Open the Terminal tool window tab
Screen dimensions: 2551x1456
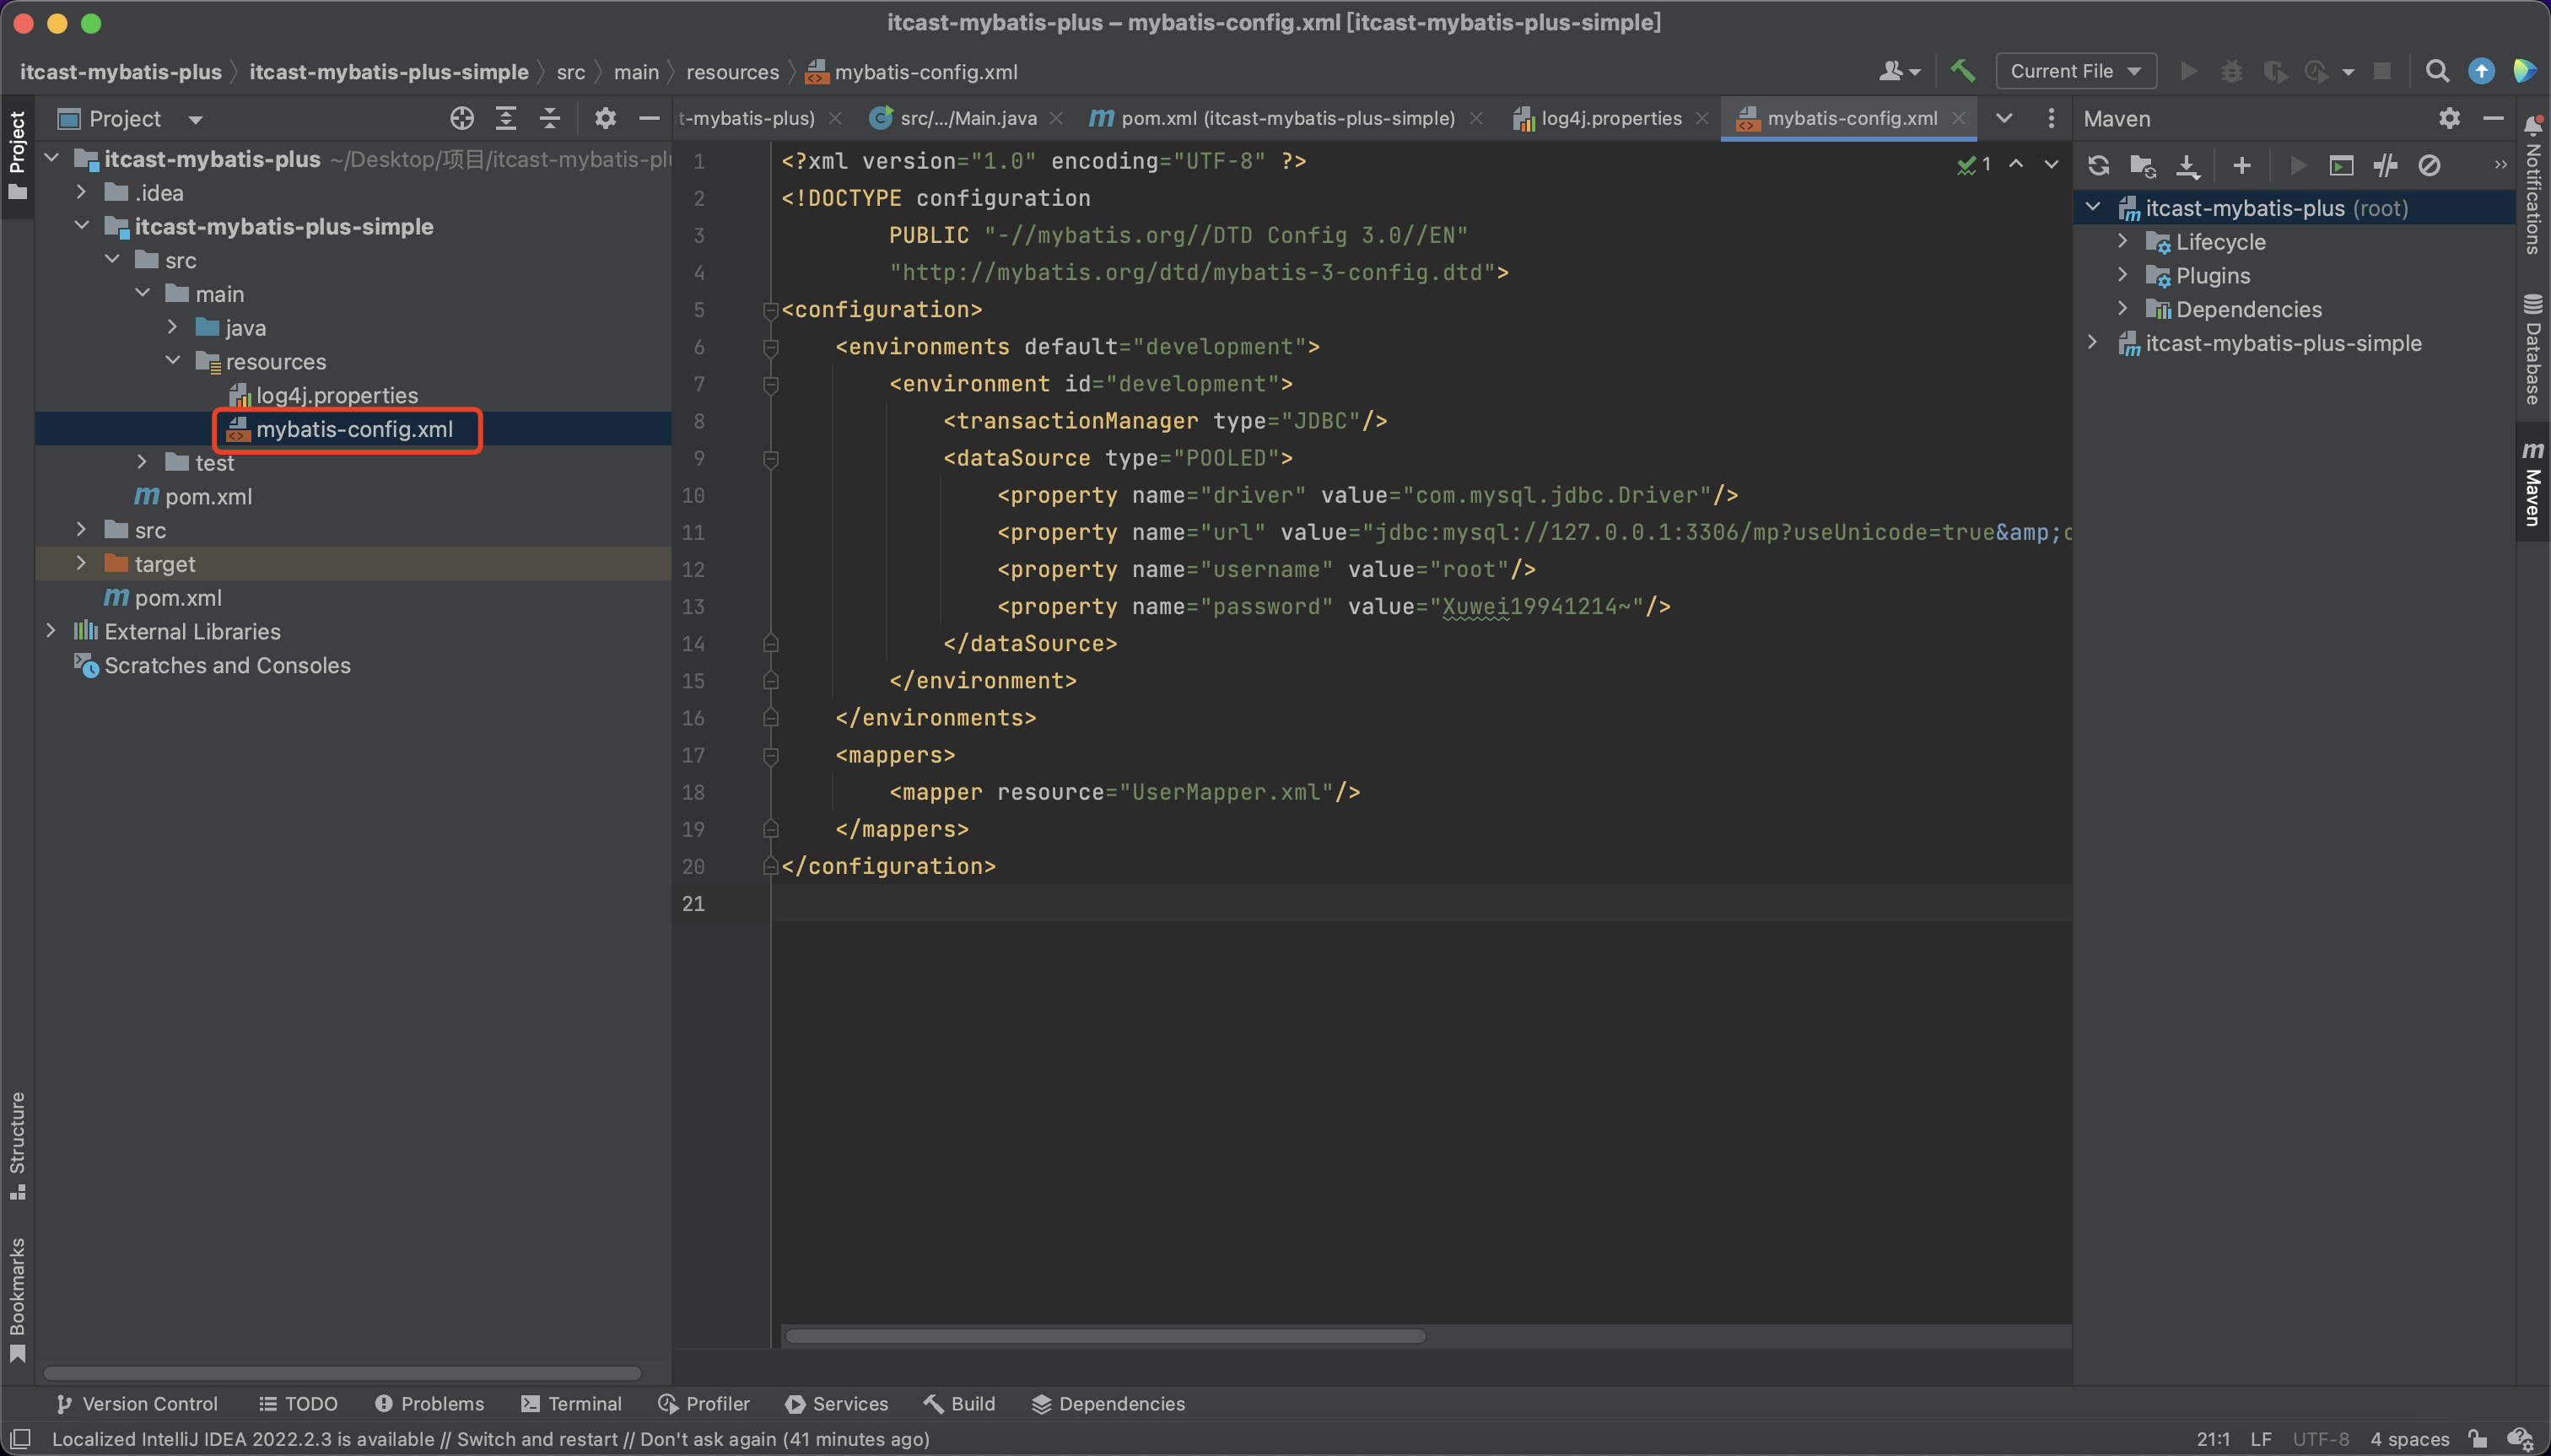point(571,1404)
